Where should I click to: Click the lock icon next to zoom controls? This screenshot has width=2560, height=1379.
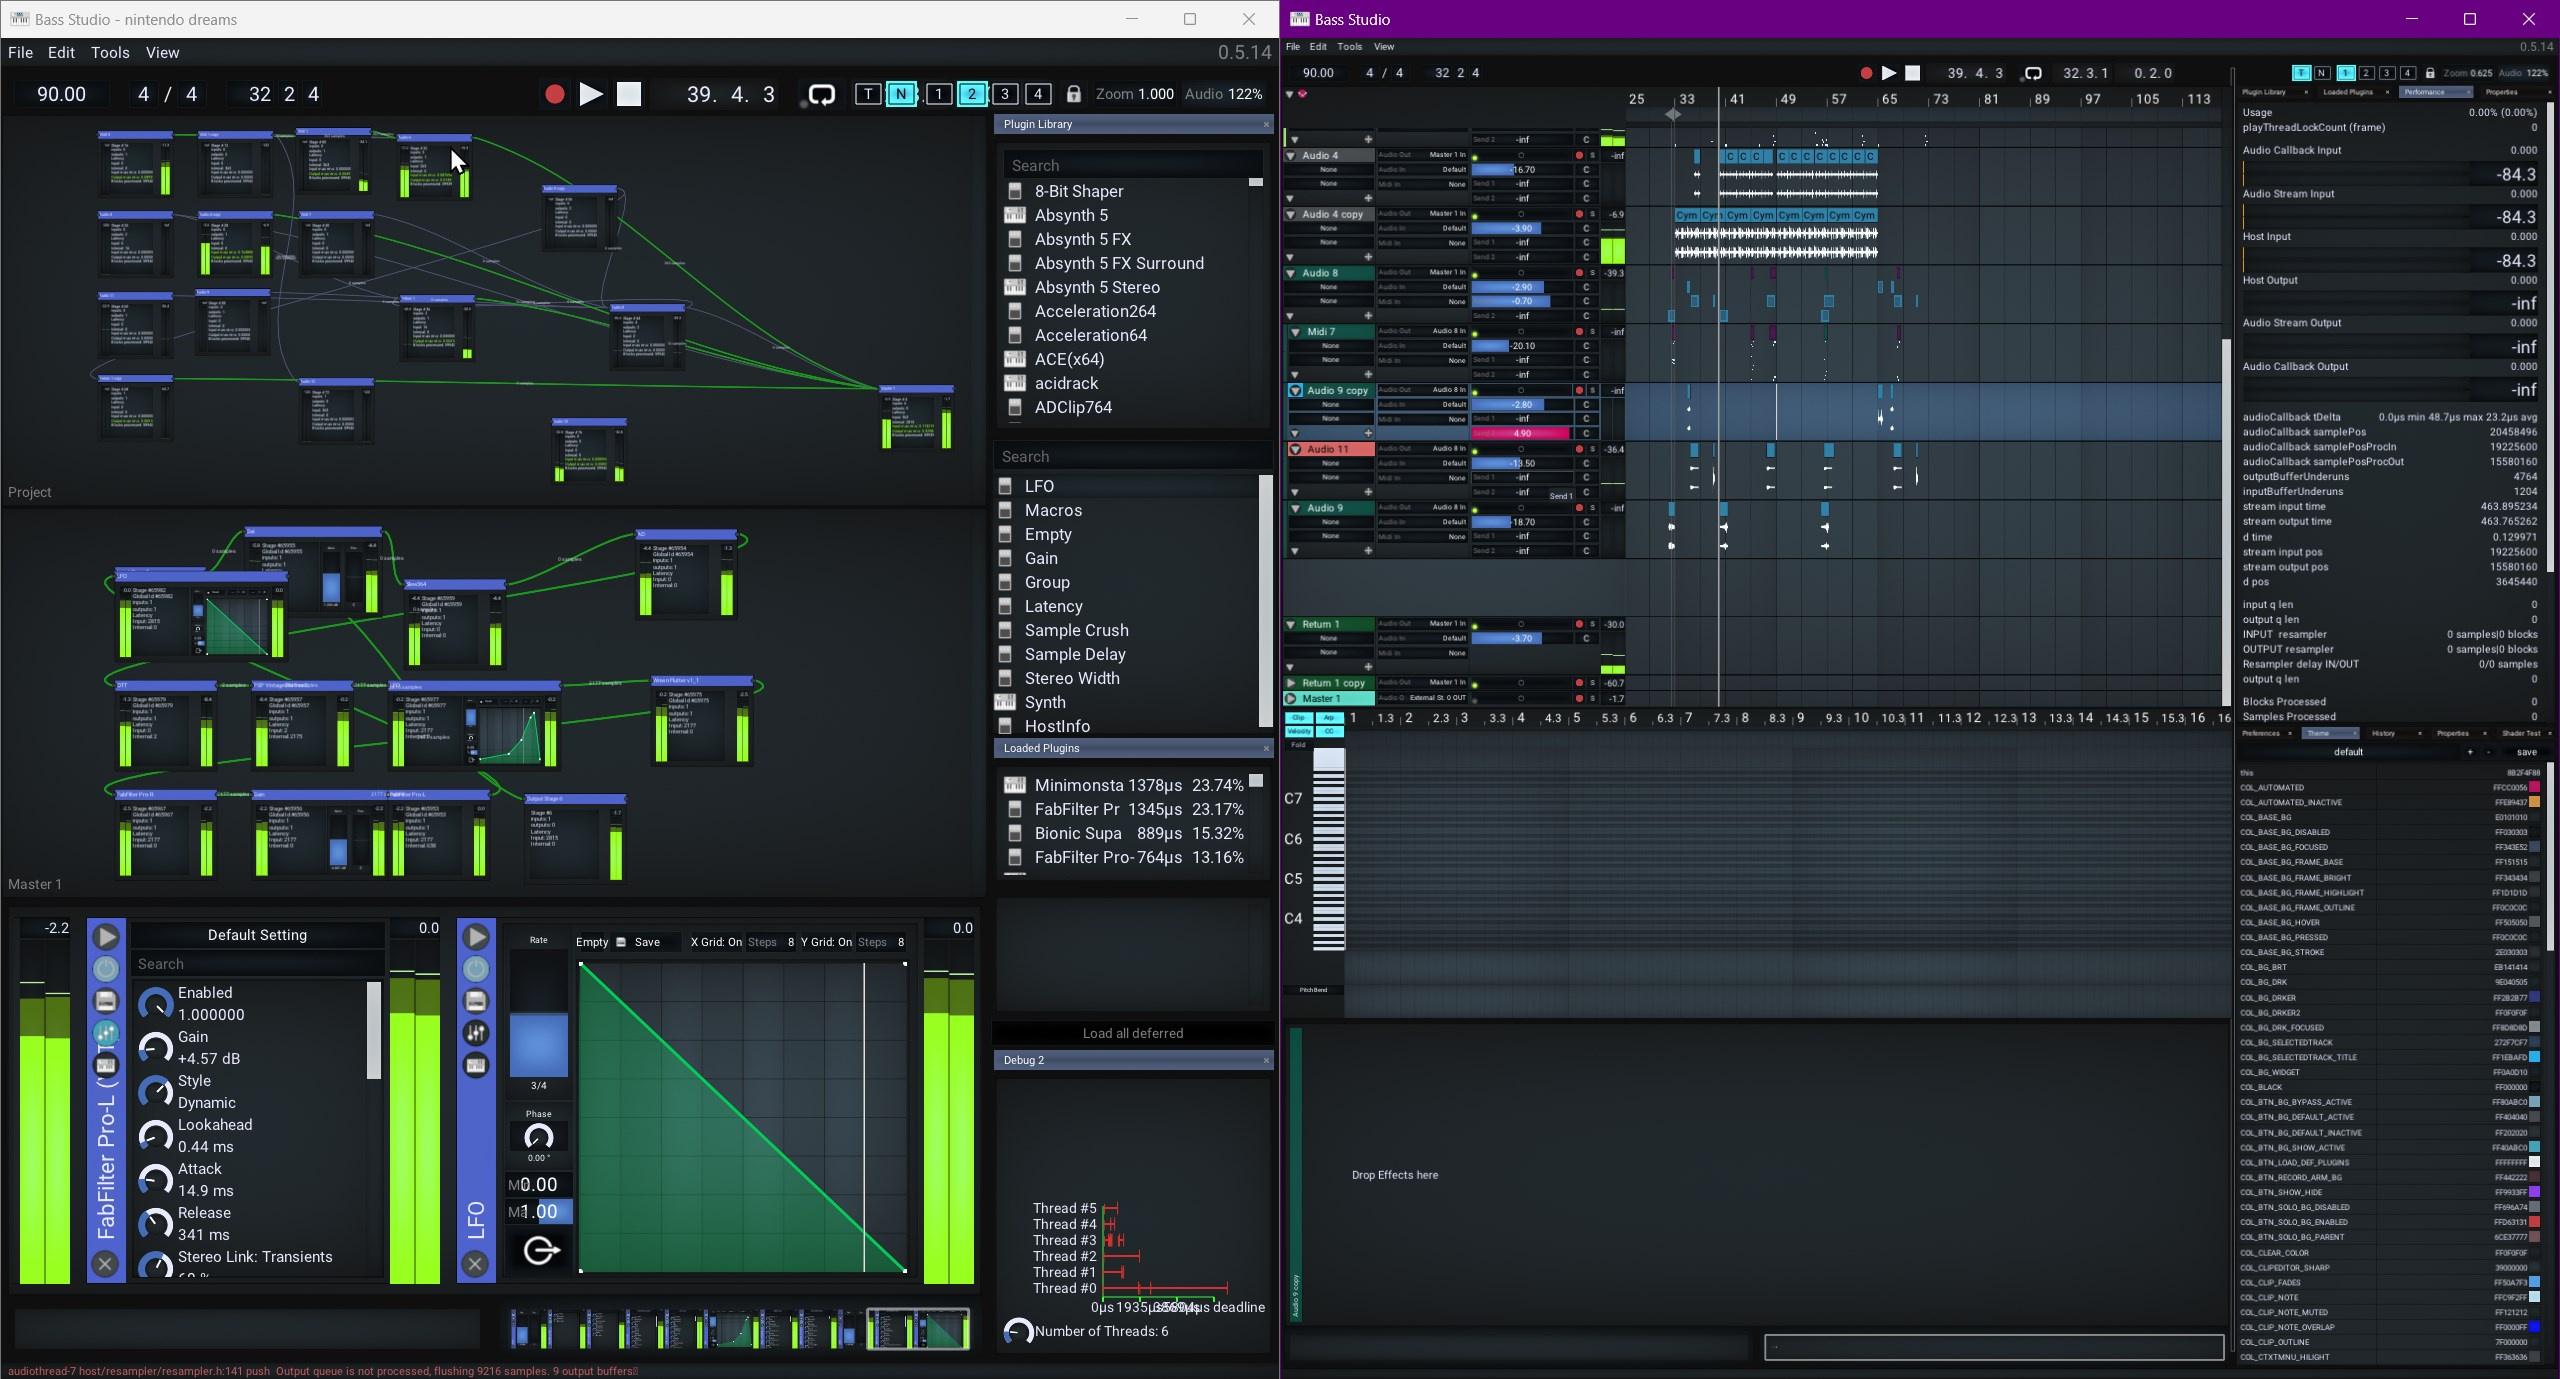click(1073, 94)
